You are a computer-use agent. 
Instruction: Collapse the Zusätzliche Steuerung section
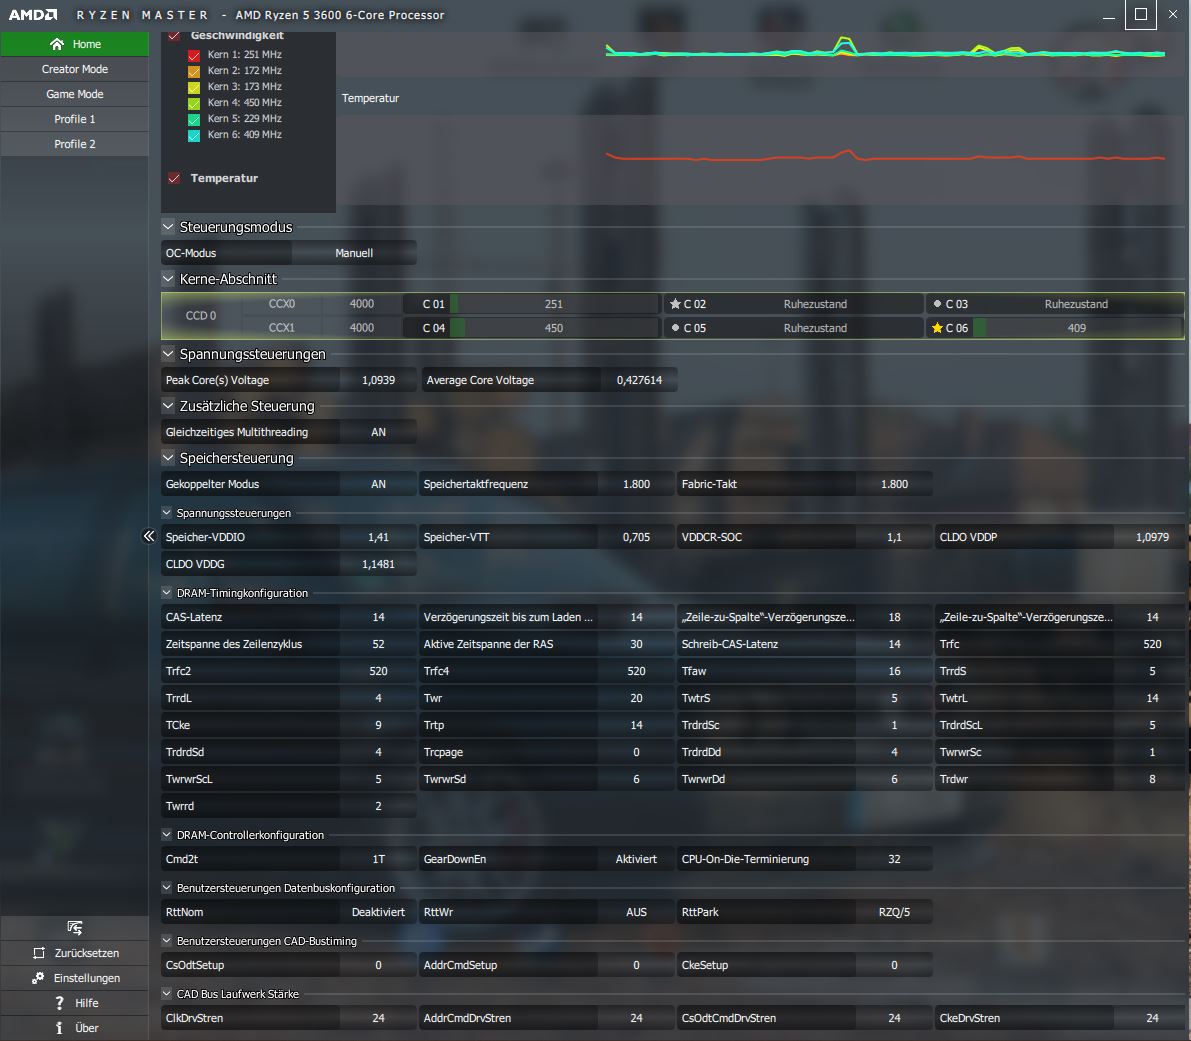pyautogui.click(x=168, y=405)
